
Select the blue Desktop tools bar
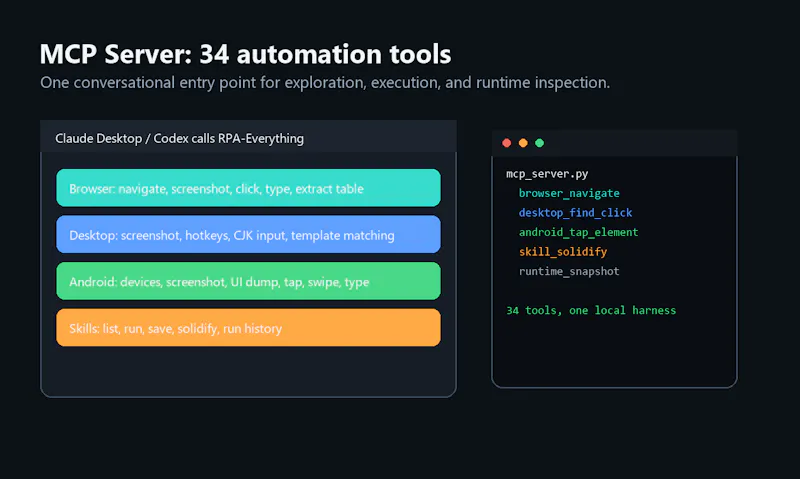pyautogui.click(x=248, y=234)
